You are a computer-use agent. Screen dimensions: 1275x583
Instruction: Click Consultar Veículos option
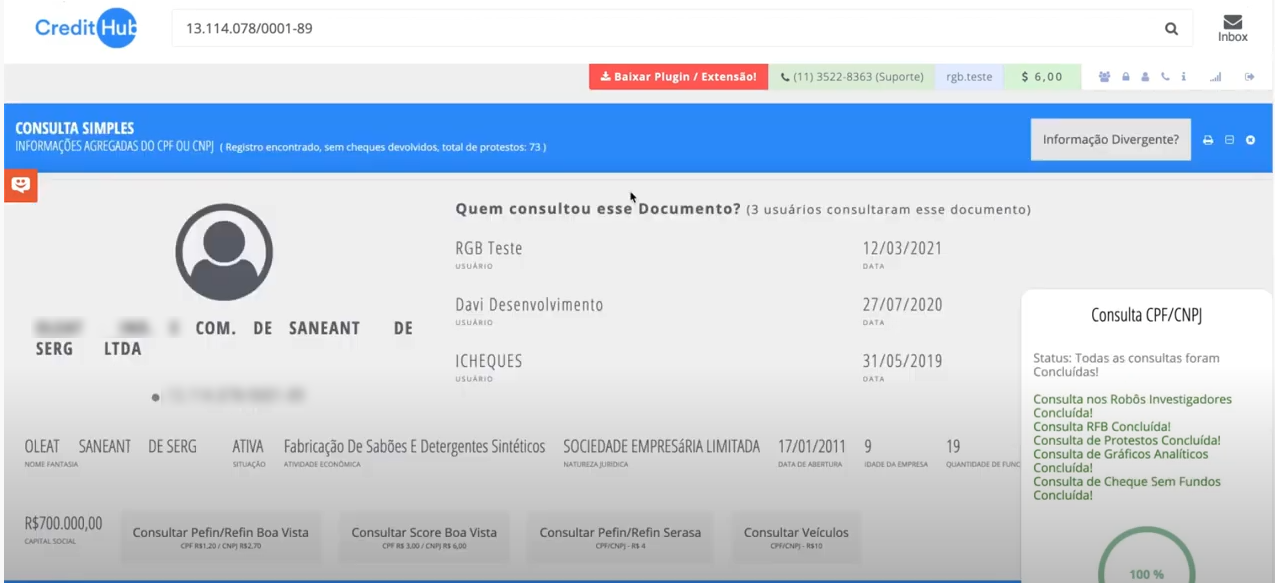(x=796, y=533)
